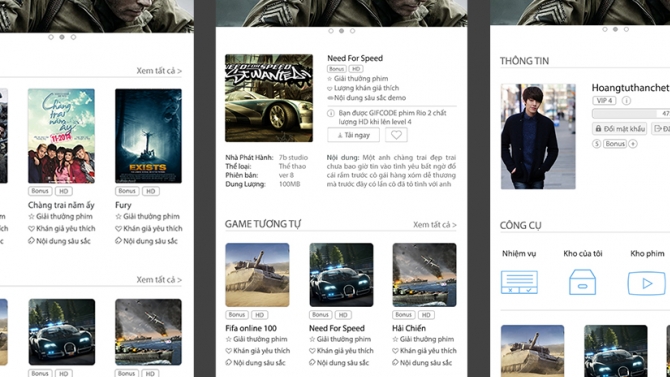Image resolution: width=670 pixels, height=377 pixels.
Task: Open Xem tất cả above the left-screen game thumbnails
Action: 159,280
